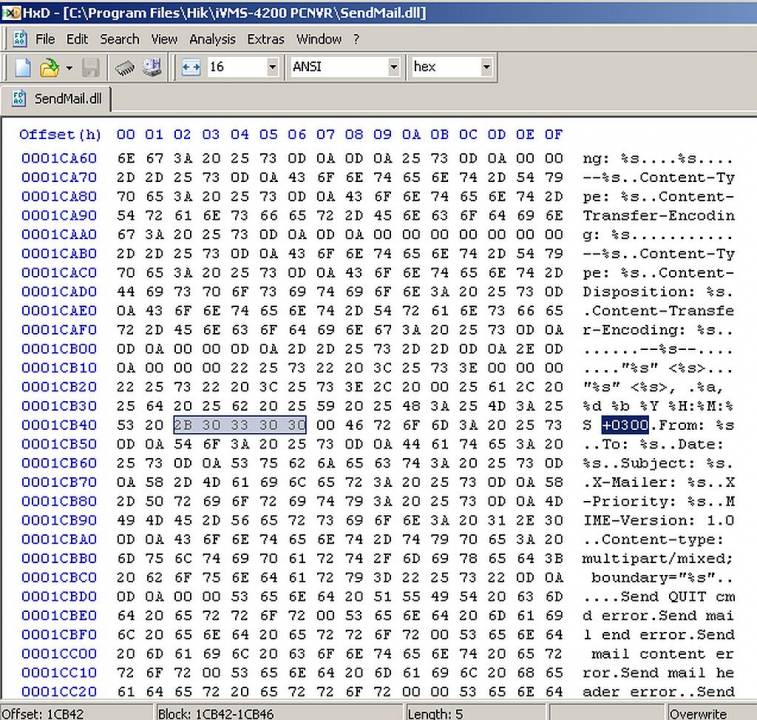Toggle the Overwrite mode indicator
Screen dimensions: 757x720
698,713
